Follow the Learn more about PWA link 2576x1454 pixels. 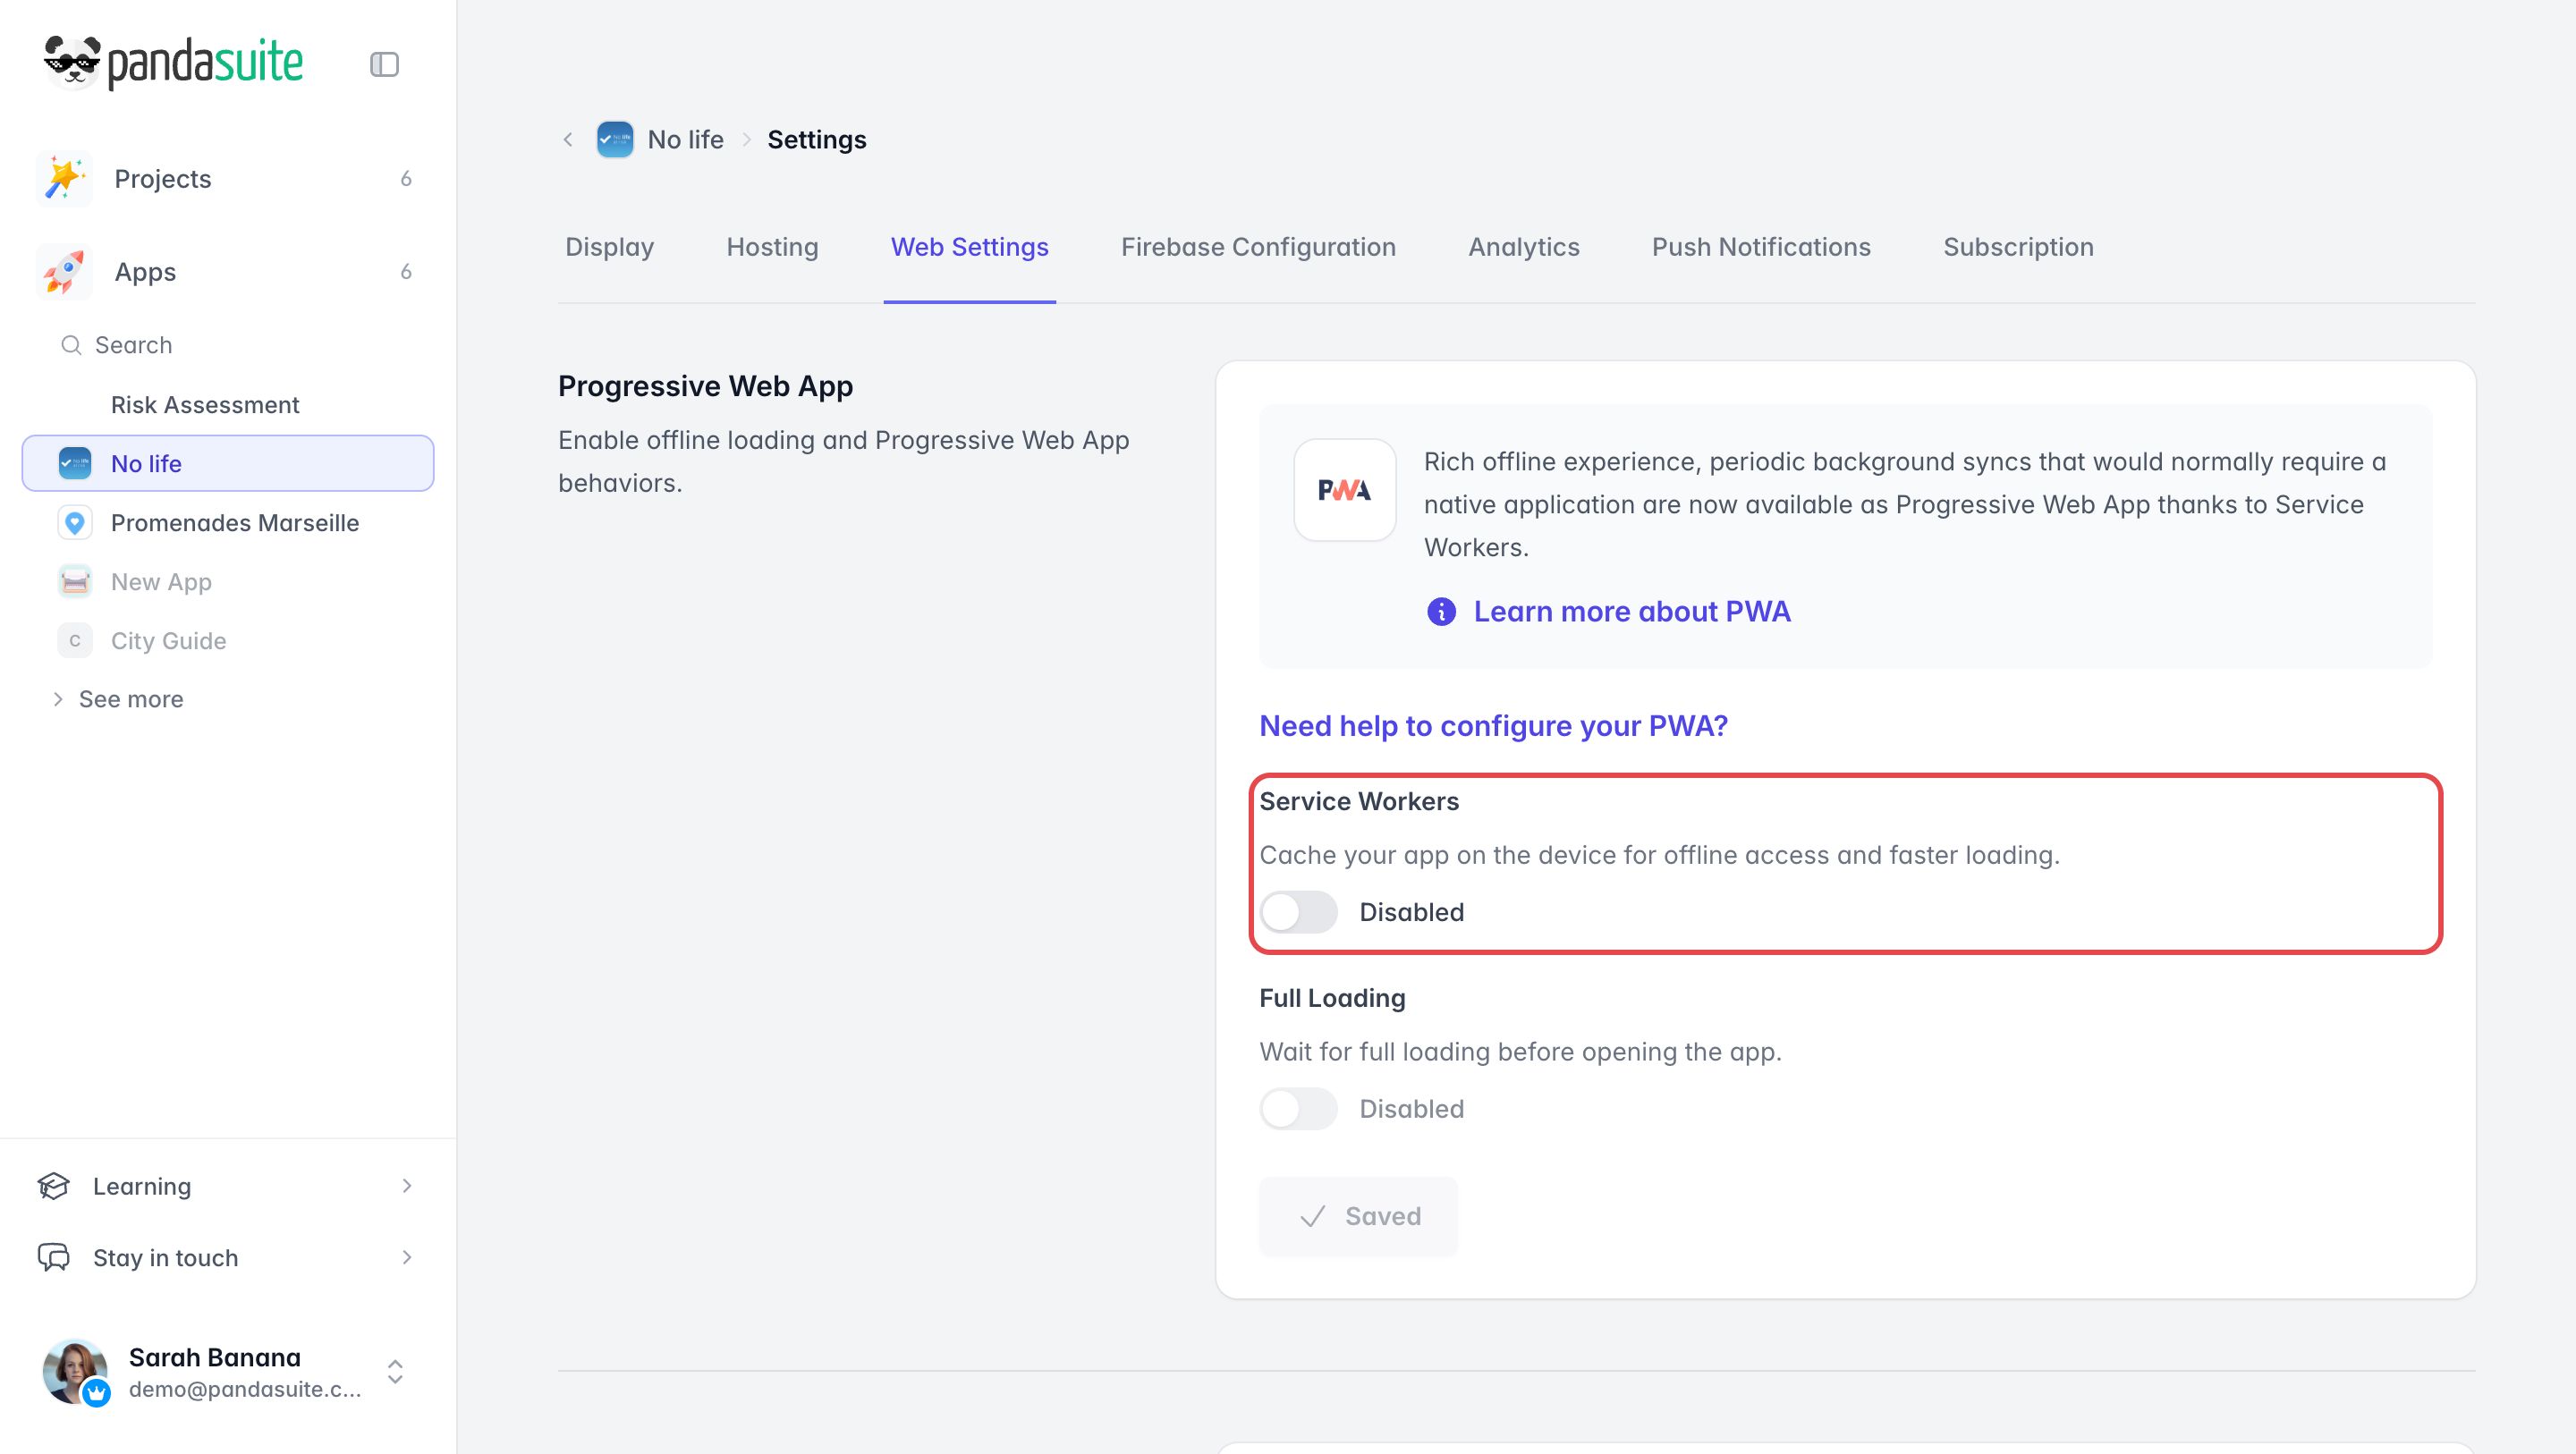tap(1632, 611)
